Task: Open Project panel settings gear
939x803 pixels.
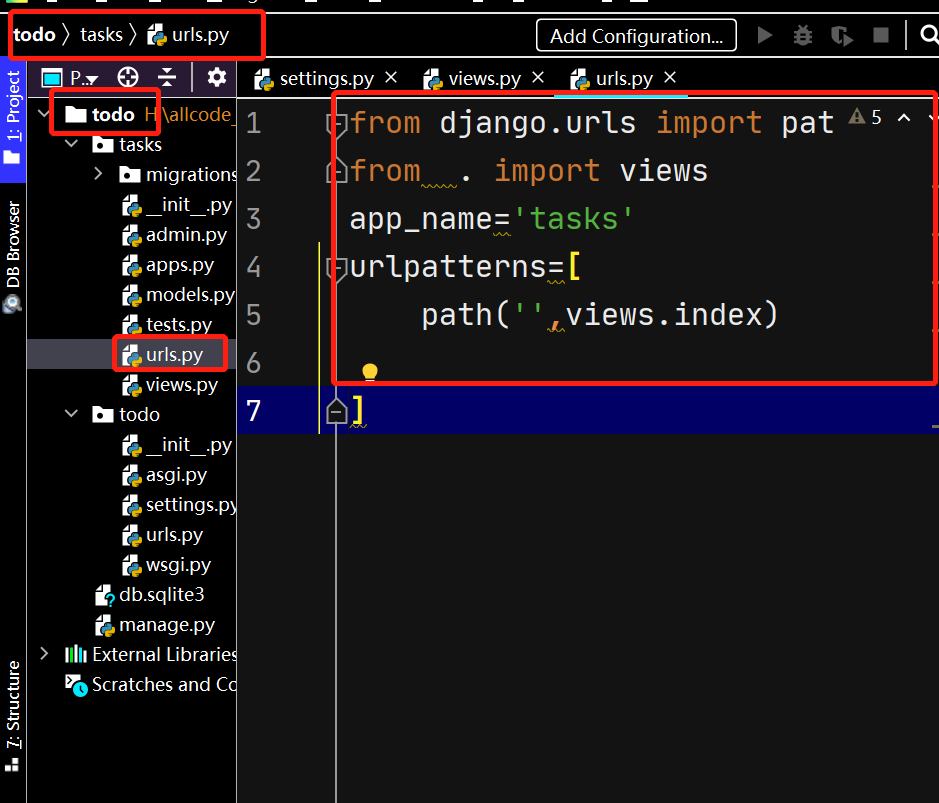Action: tap(216, 77)
